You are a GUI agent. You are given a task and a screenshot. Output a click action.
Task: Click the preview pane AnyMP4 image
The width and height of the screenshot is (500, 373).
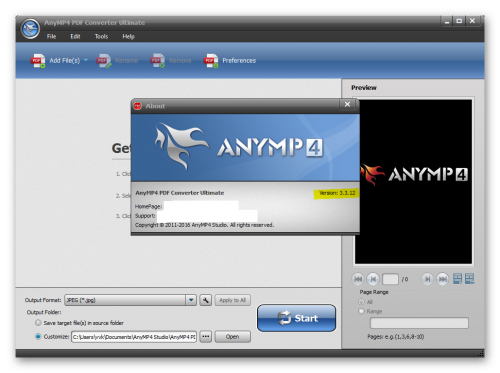click(x=413, y=182)
